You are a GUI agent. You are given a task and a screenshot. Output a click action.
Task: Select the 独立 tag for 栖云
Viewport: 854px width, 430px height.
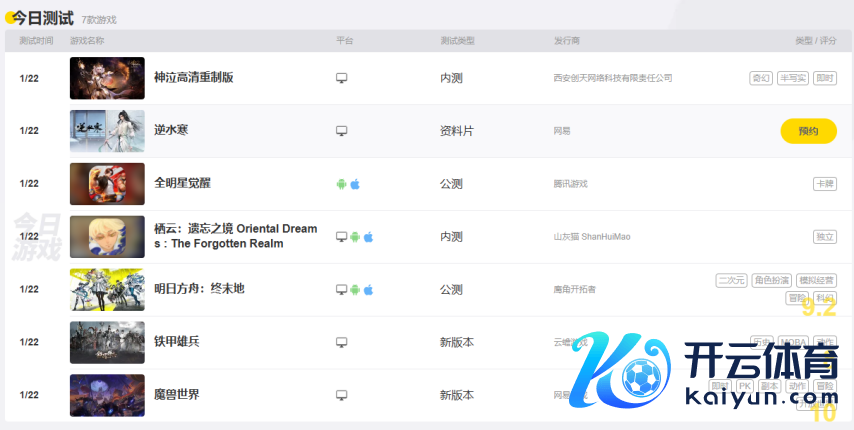click(824, 237)
